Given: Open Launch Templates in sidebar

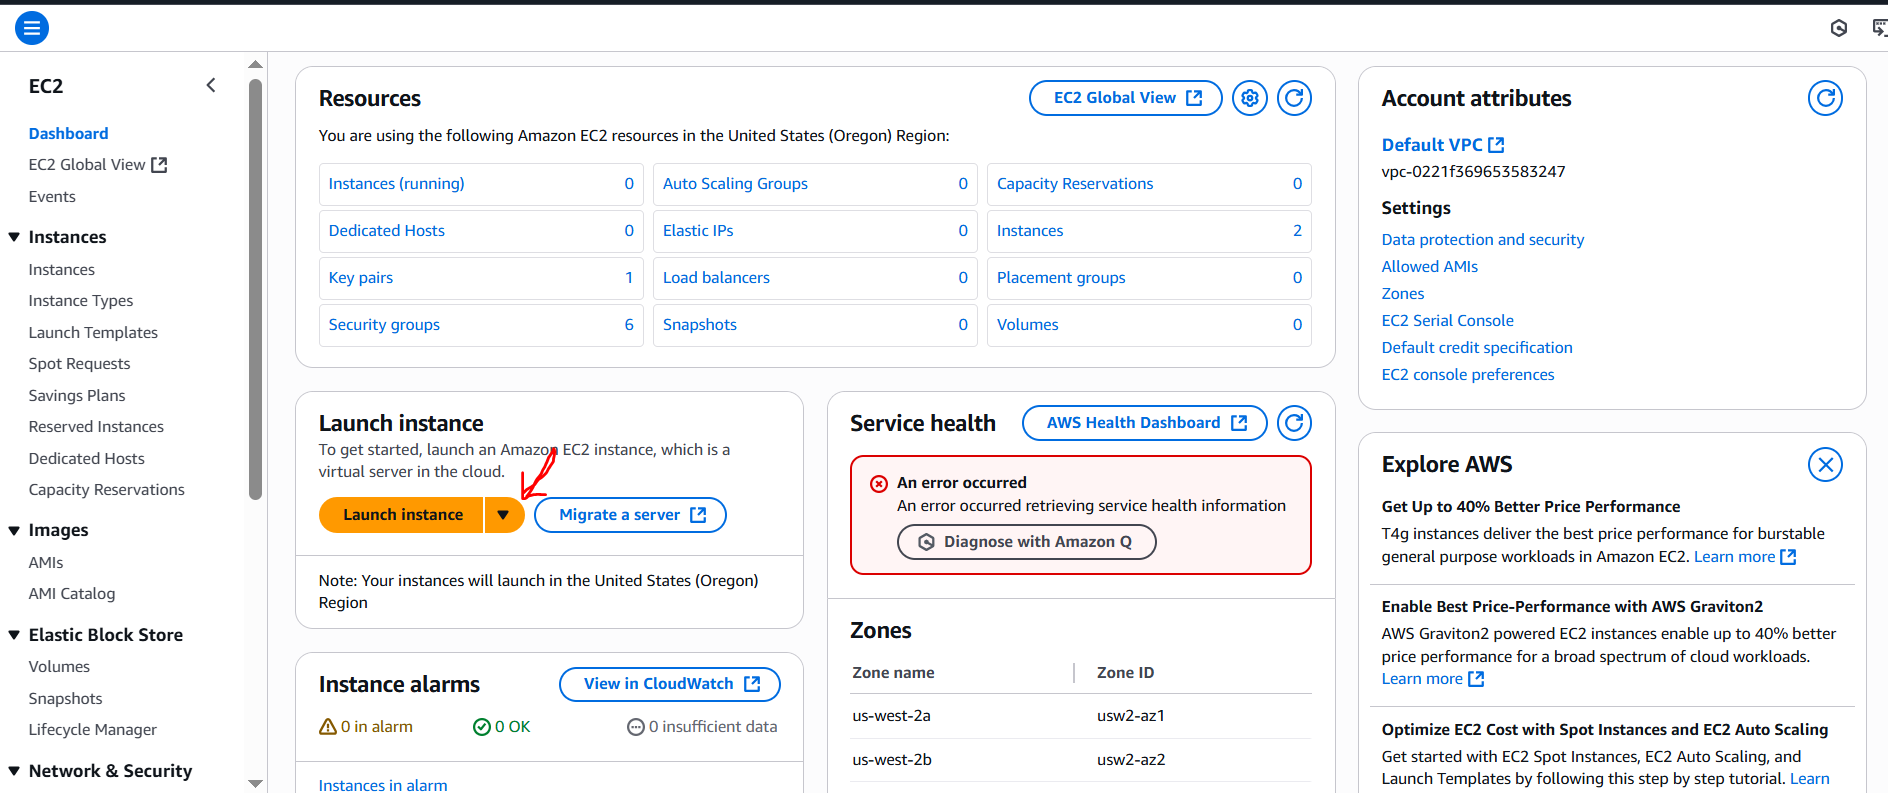Looking at the screenshot, I should pos(93,332).
